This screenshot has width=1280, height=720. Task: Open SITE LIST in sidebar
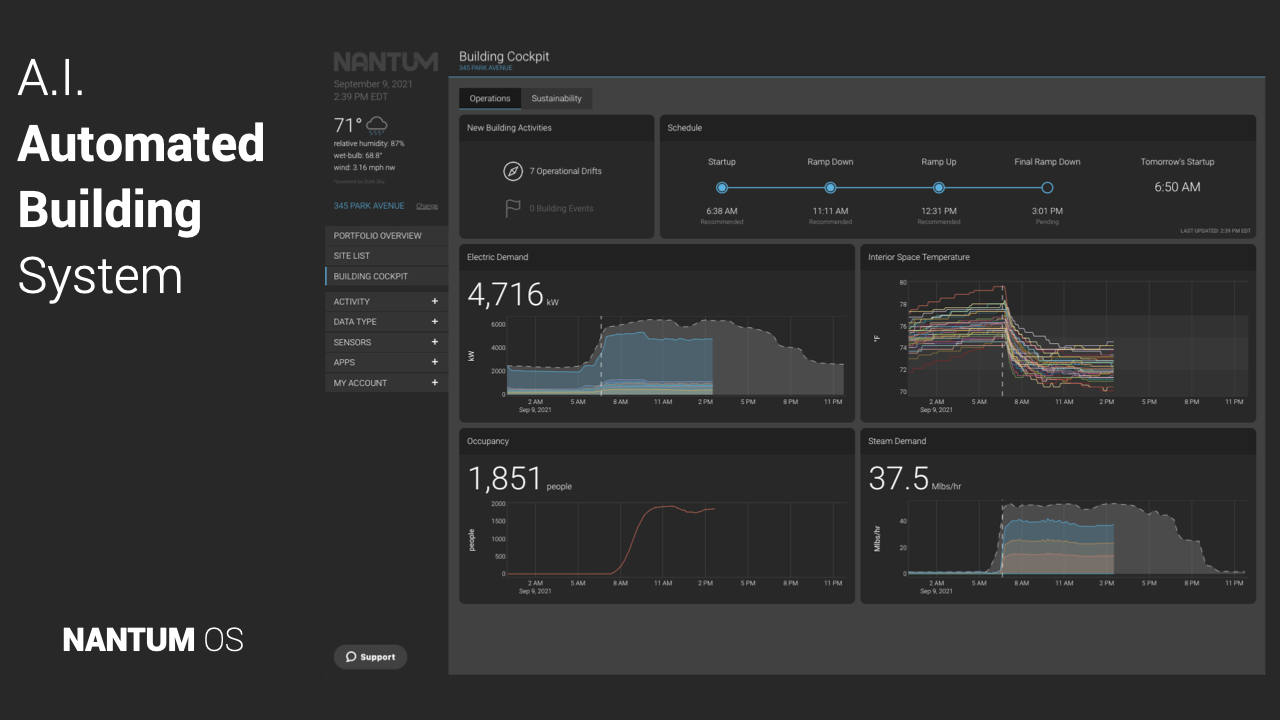coord(386,256)
